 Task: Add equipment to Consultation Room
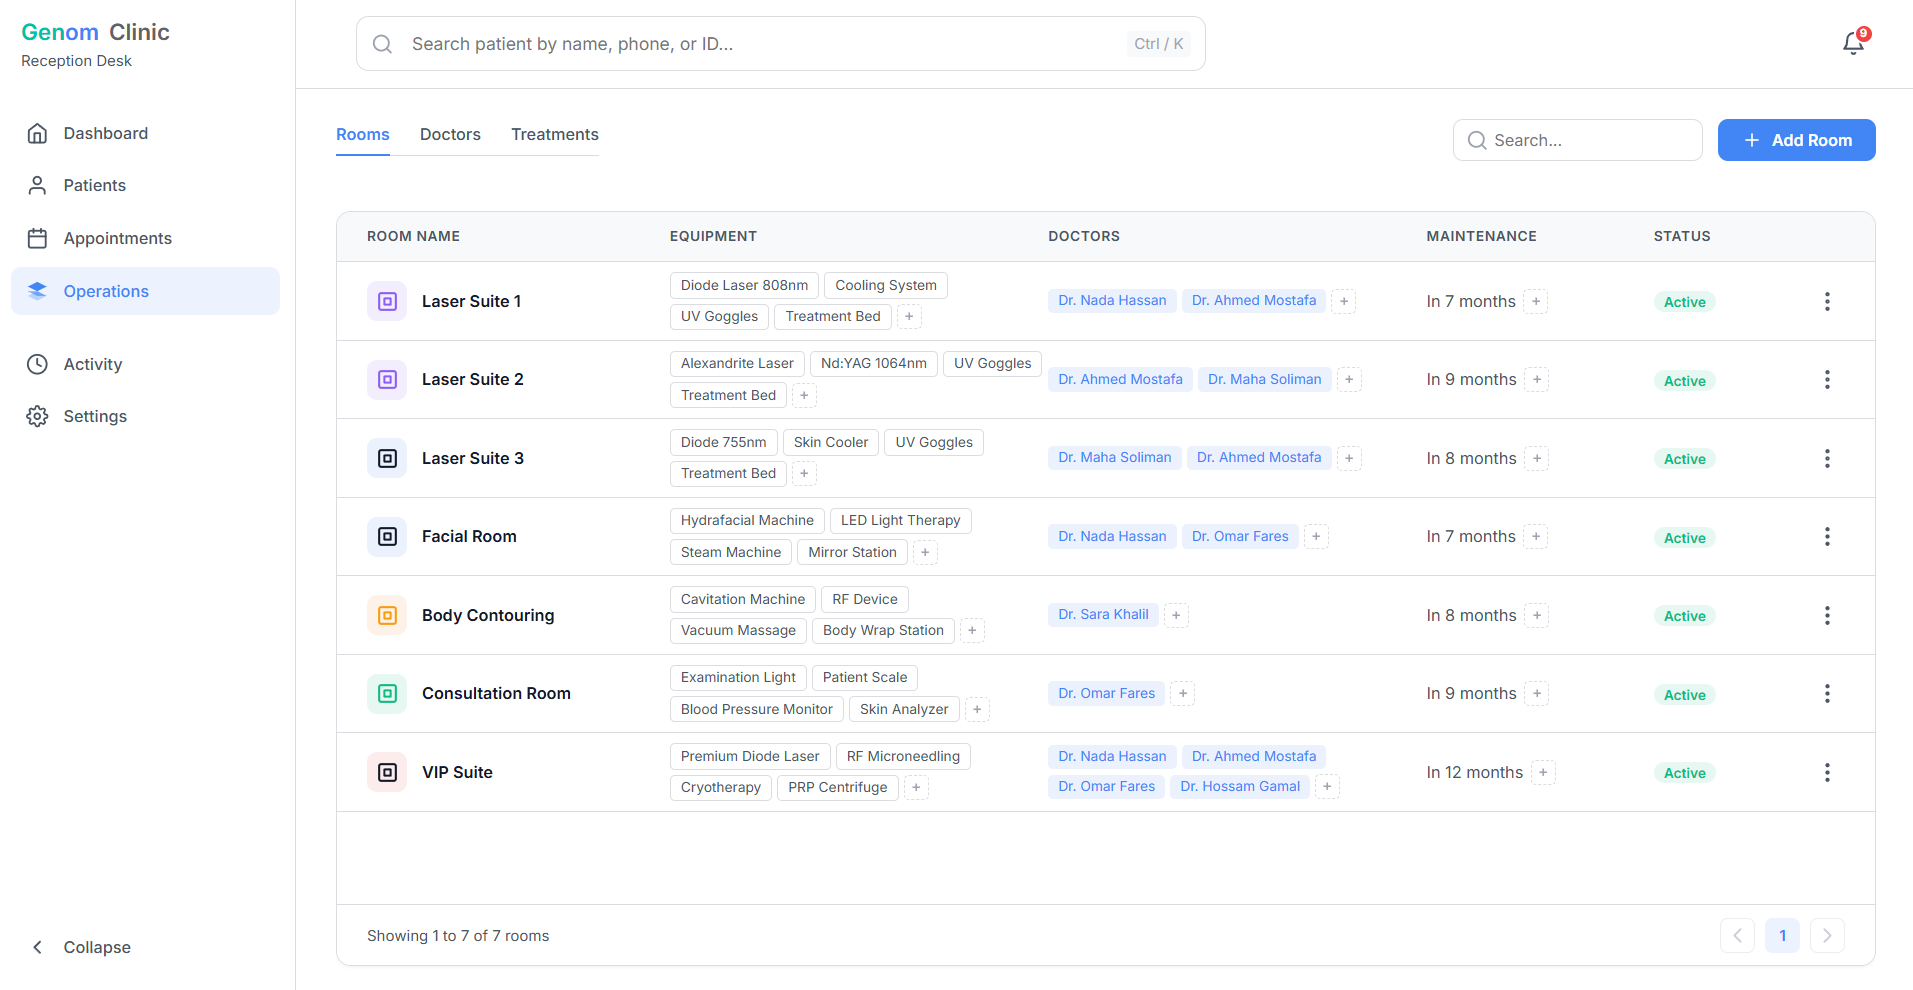(x=977, y=709)
